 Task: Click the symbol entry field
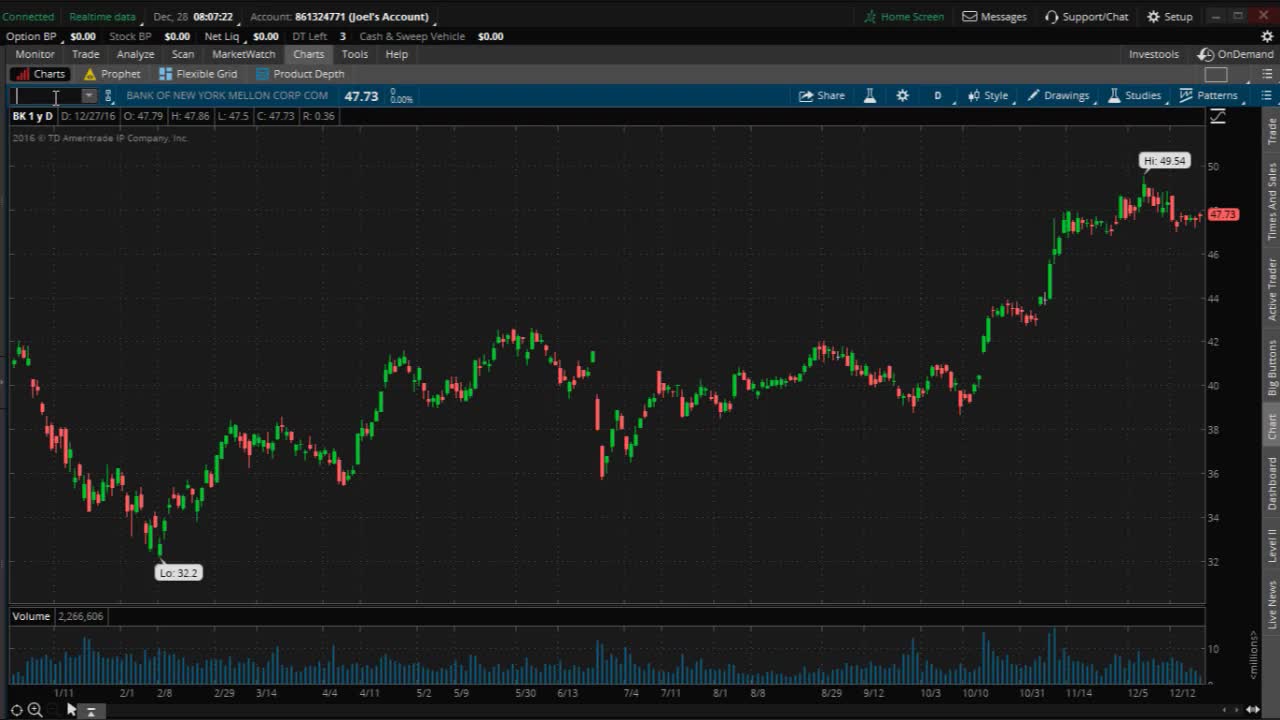[46, 96]
